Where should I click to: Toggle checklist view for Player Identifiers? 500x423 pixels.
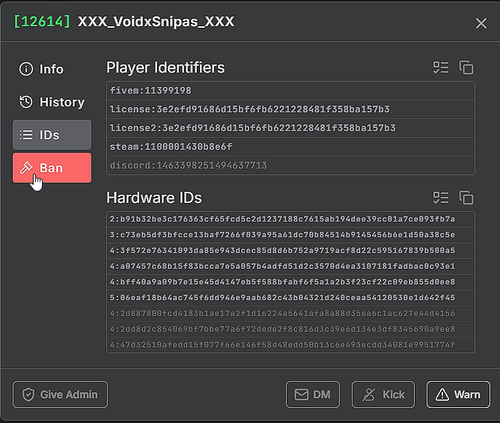pyautogui.click(x=441, y=68)
